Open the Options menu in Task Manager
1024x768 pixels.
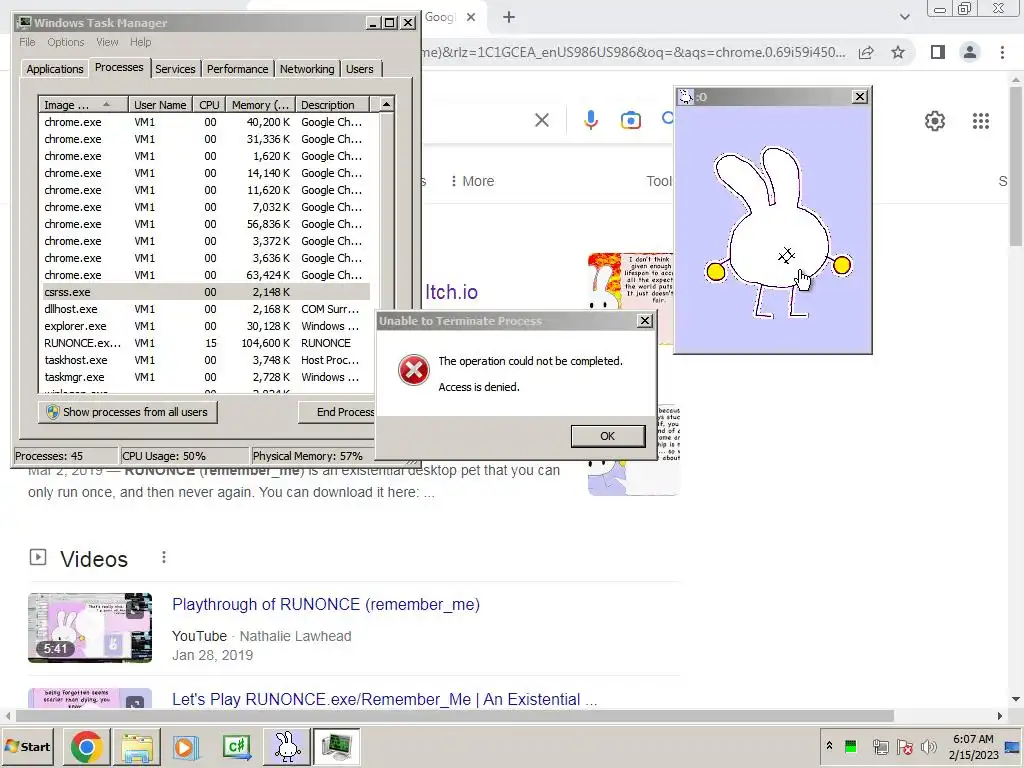(x=65, y=42)
